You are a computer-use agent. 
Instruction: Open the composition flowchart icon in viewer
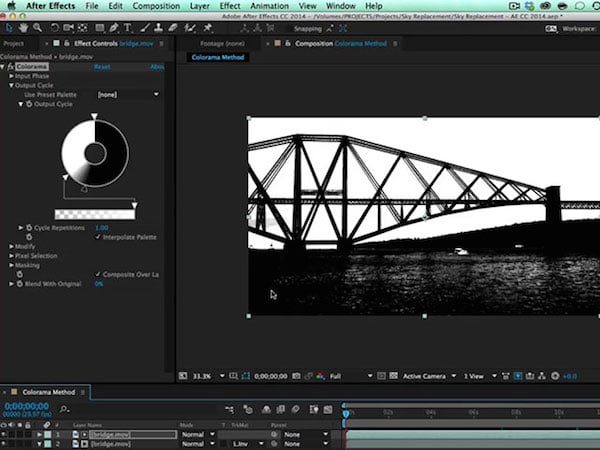pos(542,376)
